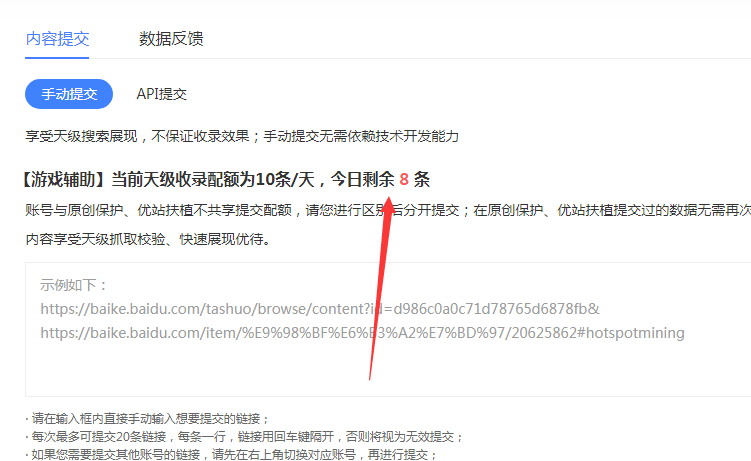Click the 享受天级搜索展现 description line
Viewport: 751px width, 461px height.
pos(242,136)
